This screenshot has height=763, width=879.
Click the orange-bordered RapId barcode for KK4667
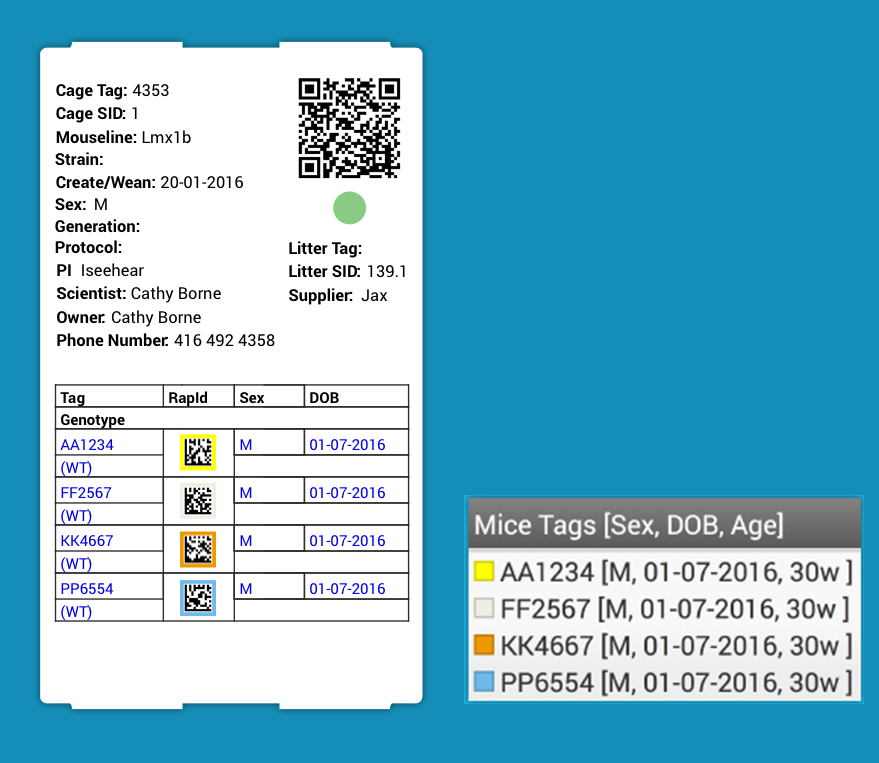(x=198, y=549)
